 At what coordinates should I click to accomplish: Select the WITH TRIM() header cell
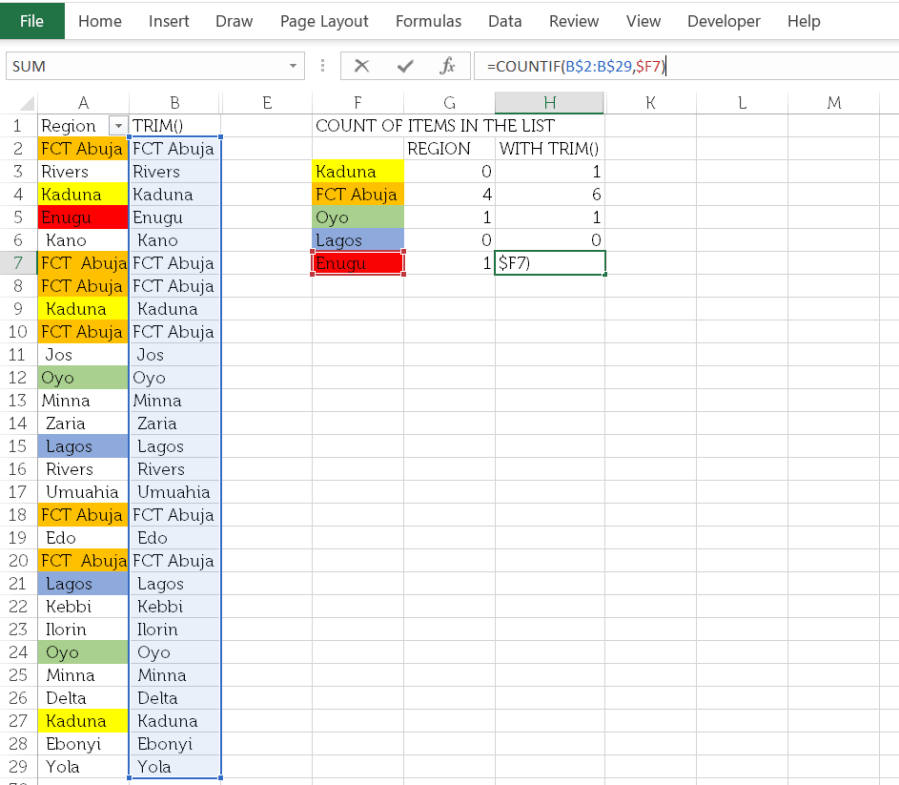click(549, 149)
